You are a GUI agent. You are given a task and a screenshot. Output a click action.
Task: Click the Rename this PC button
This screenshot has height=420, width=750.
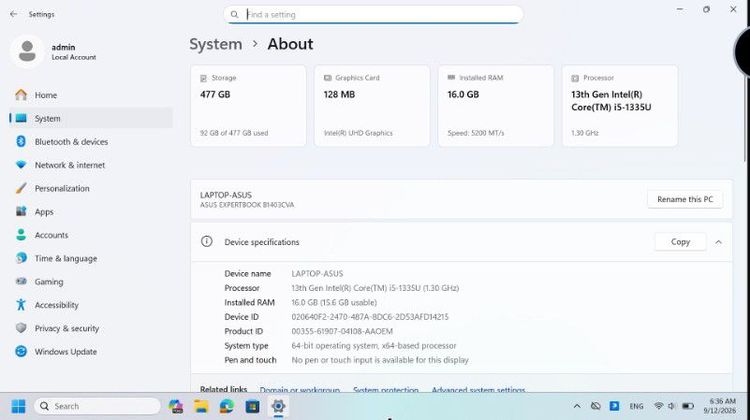(685, 199)
